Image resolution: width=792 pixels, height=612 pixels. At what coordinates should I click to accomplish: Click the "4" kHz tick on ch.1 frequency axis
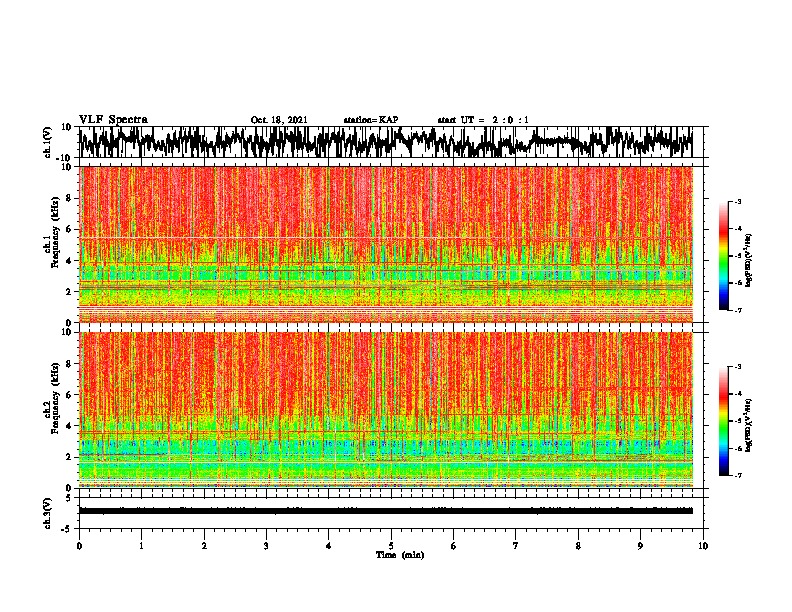70,261
